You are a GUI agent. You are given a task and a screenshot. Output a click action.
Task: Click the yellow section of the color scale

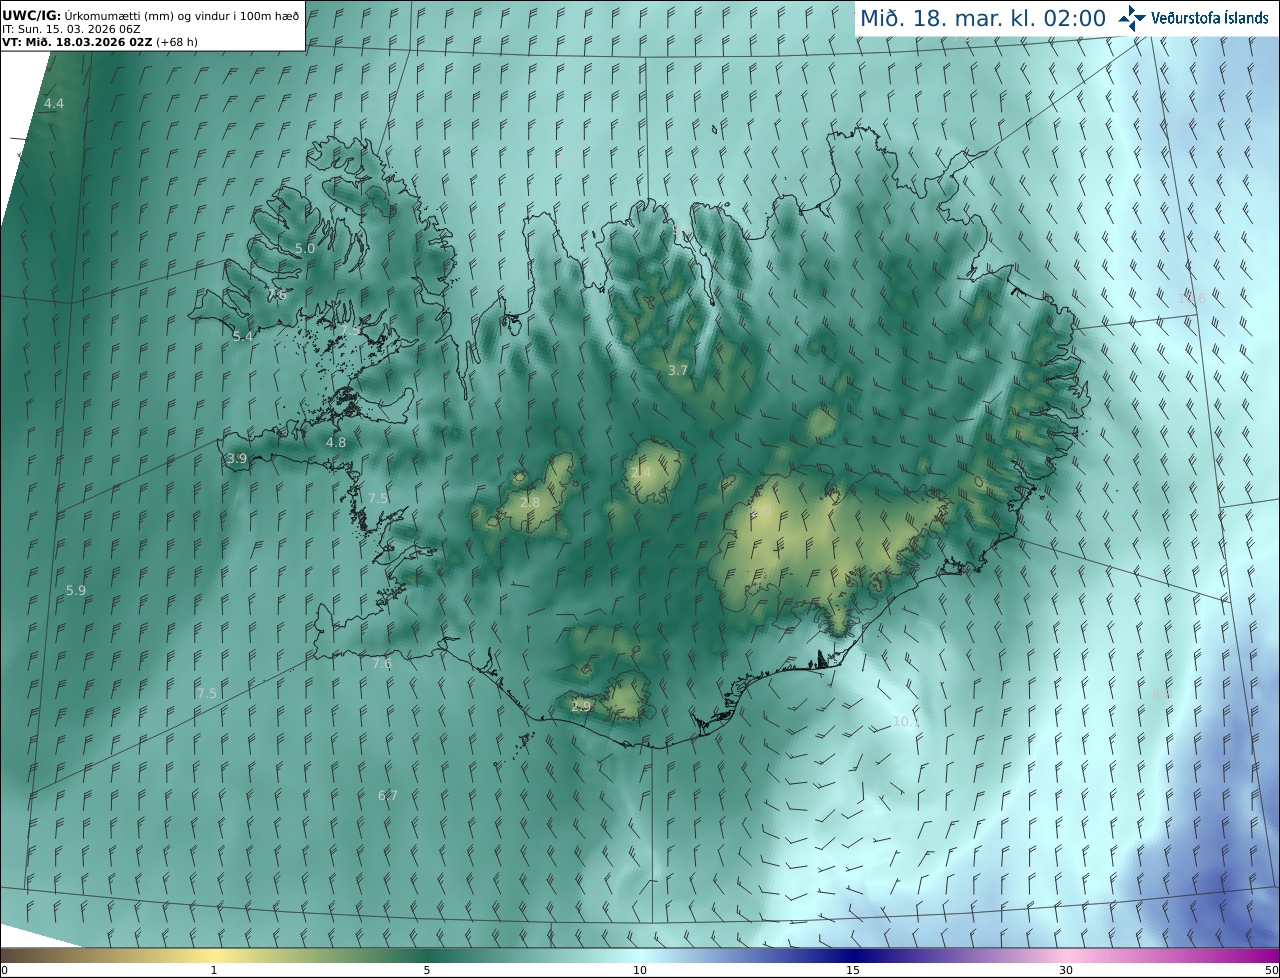point(214,955)
